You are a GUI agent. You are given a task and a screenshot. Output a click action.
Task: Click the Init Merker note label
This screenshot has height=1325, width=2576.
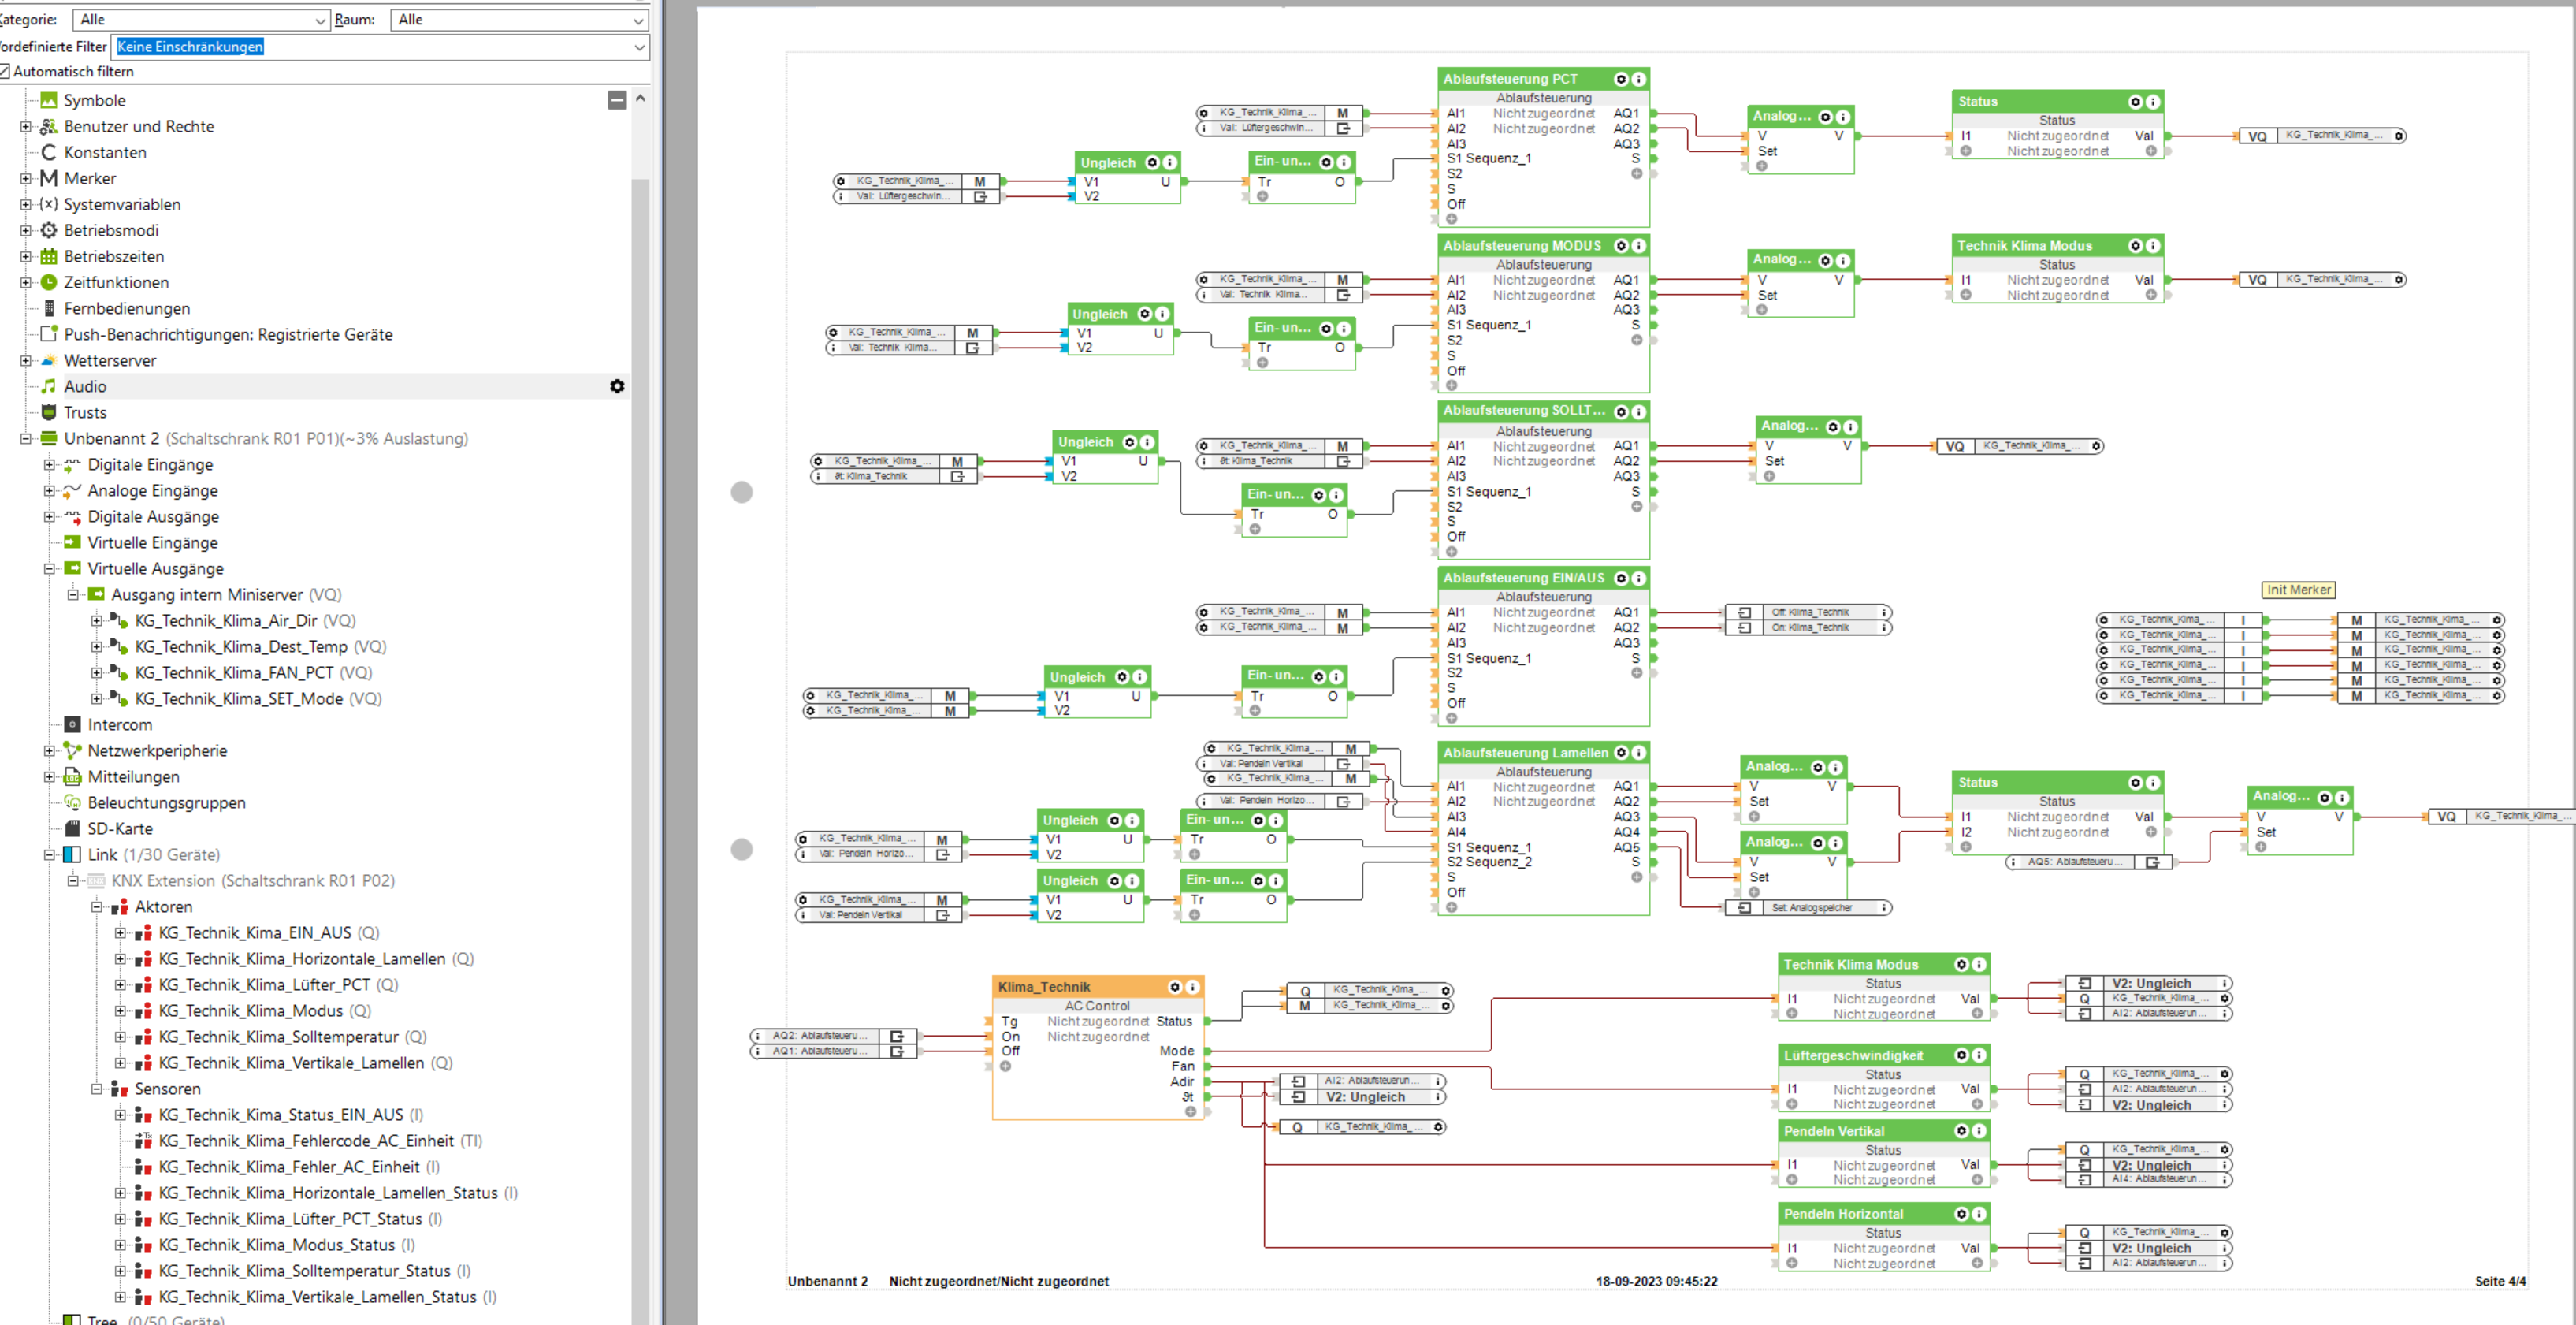coord(2297,590)
